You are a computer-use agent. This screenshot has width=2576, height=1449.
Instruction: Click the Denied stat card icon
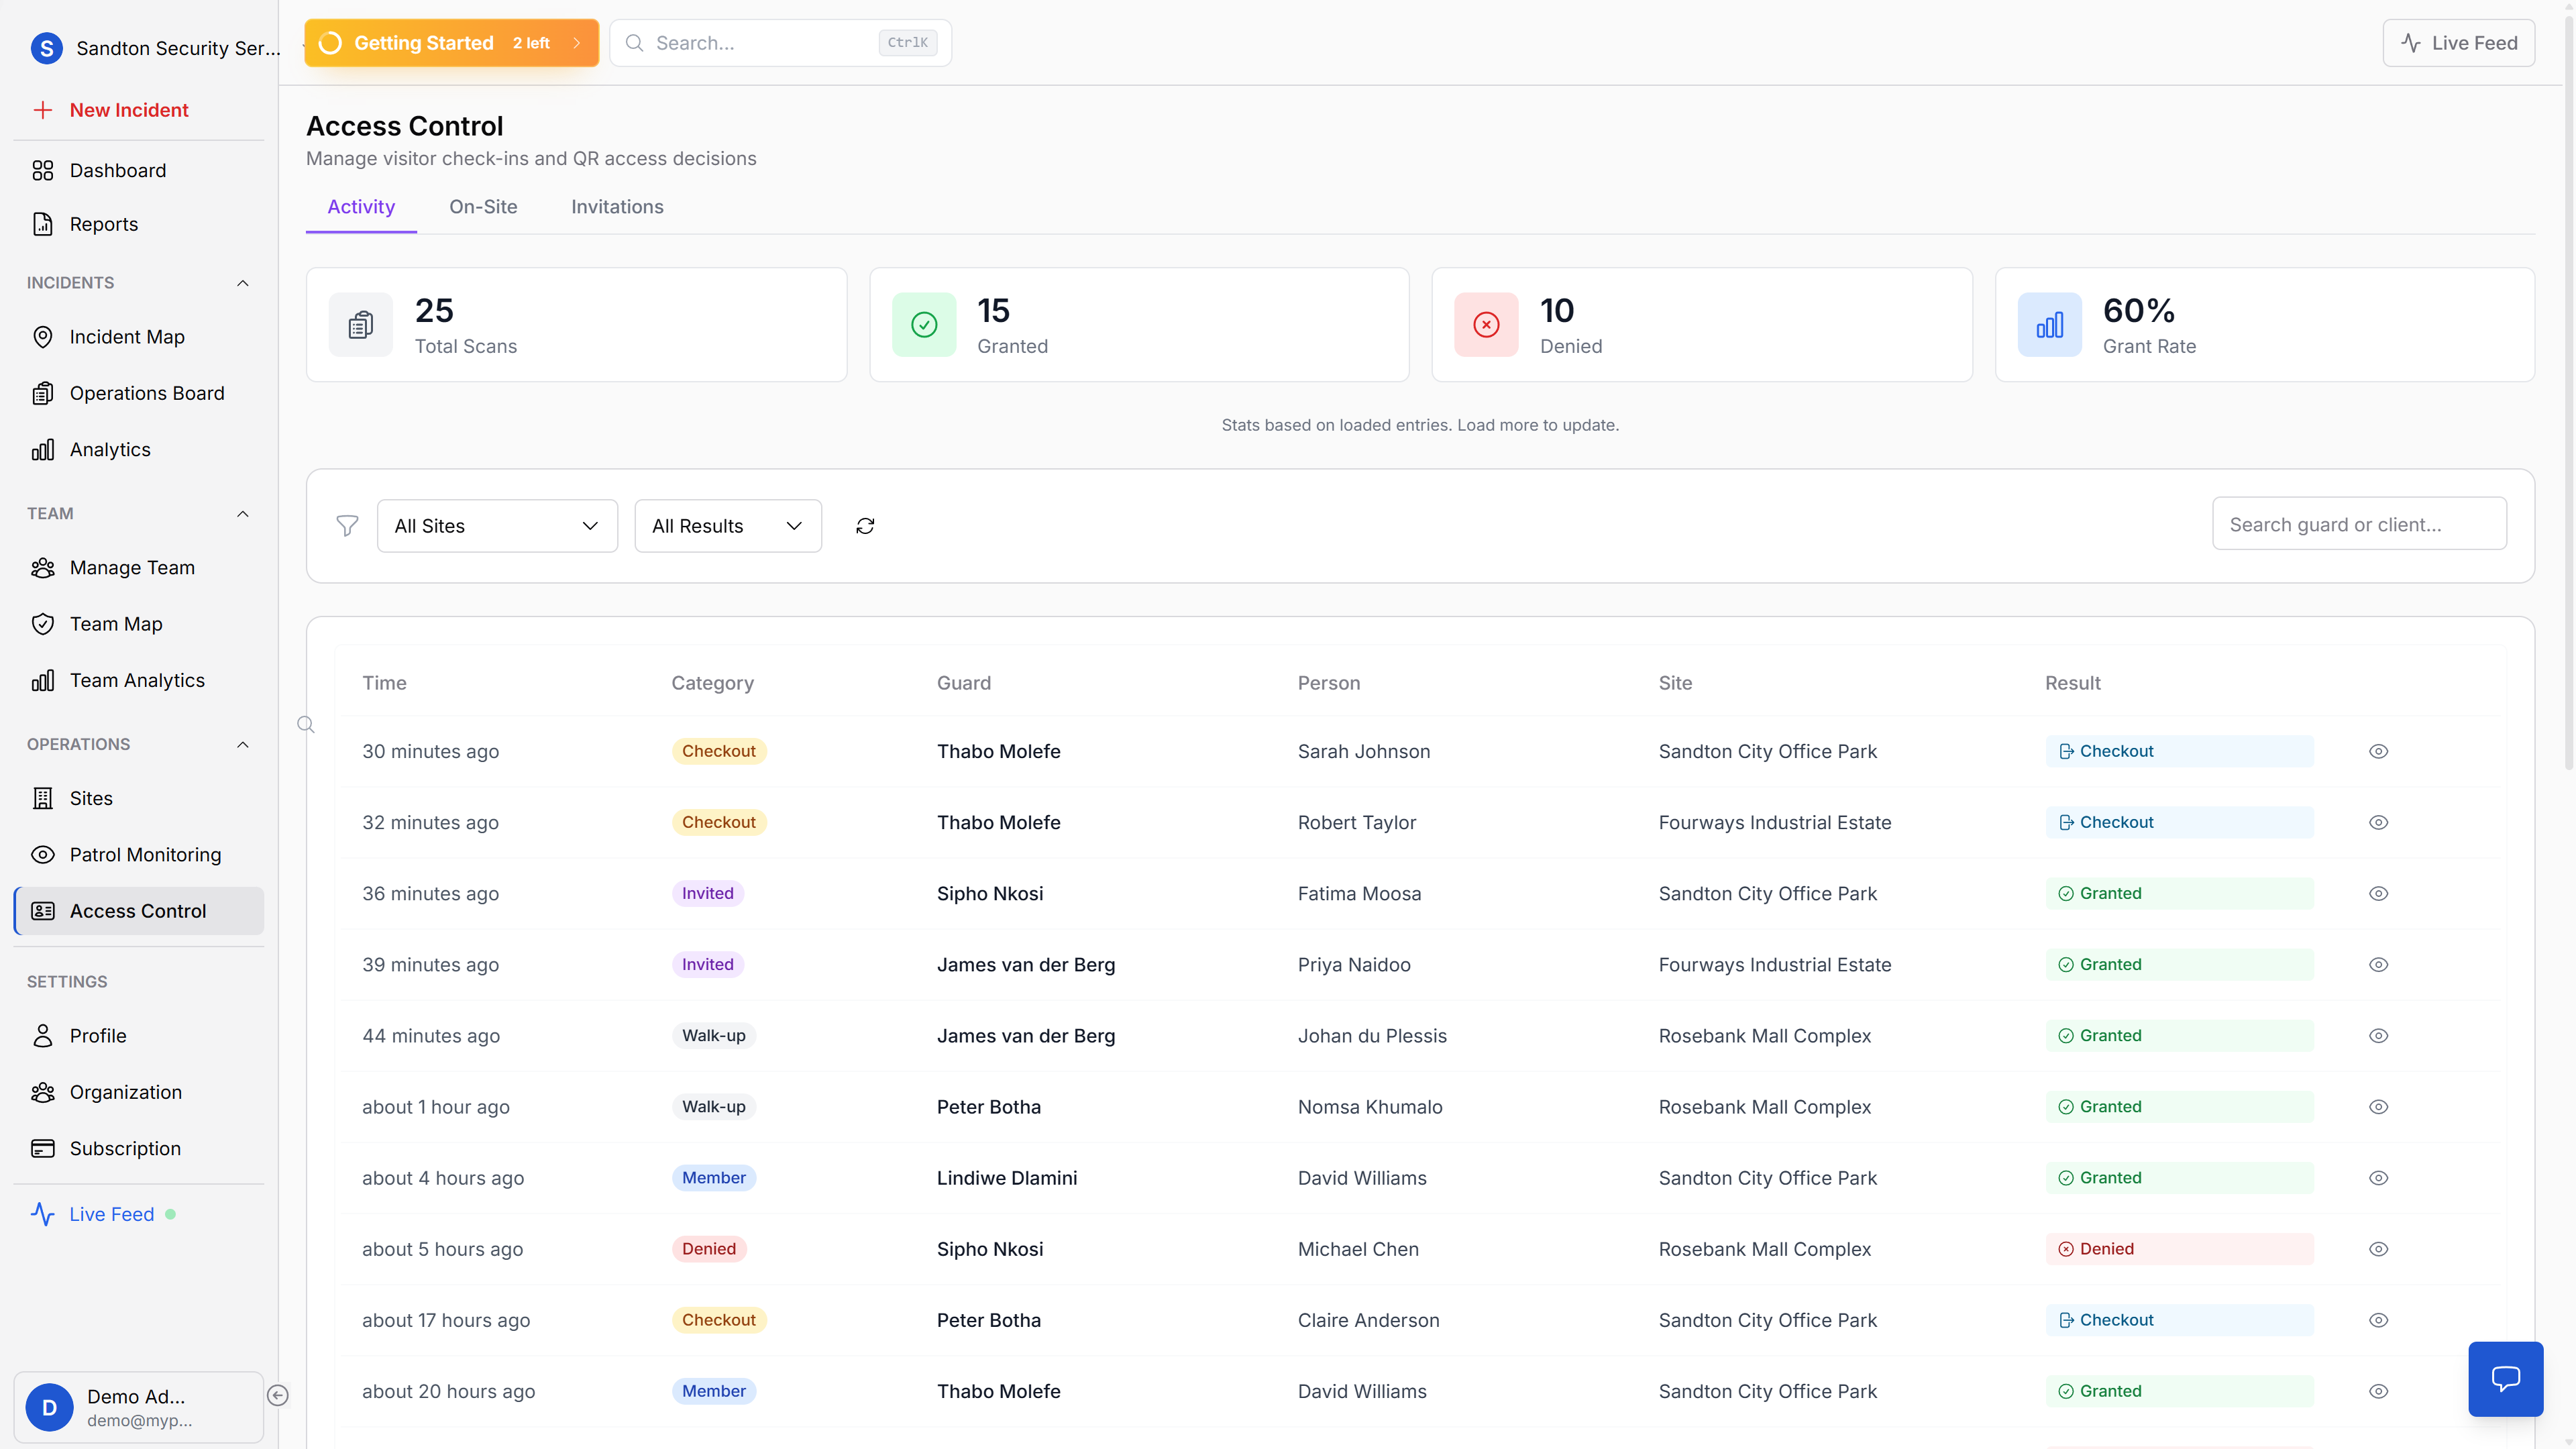tap(1486, 325)
